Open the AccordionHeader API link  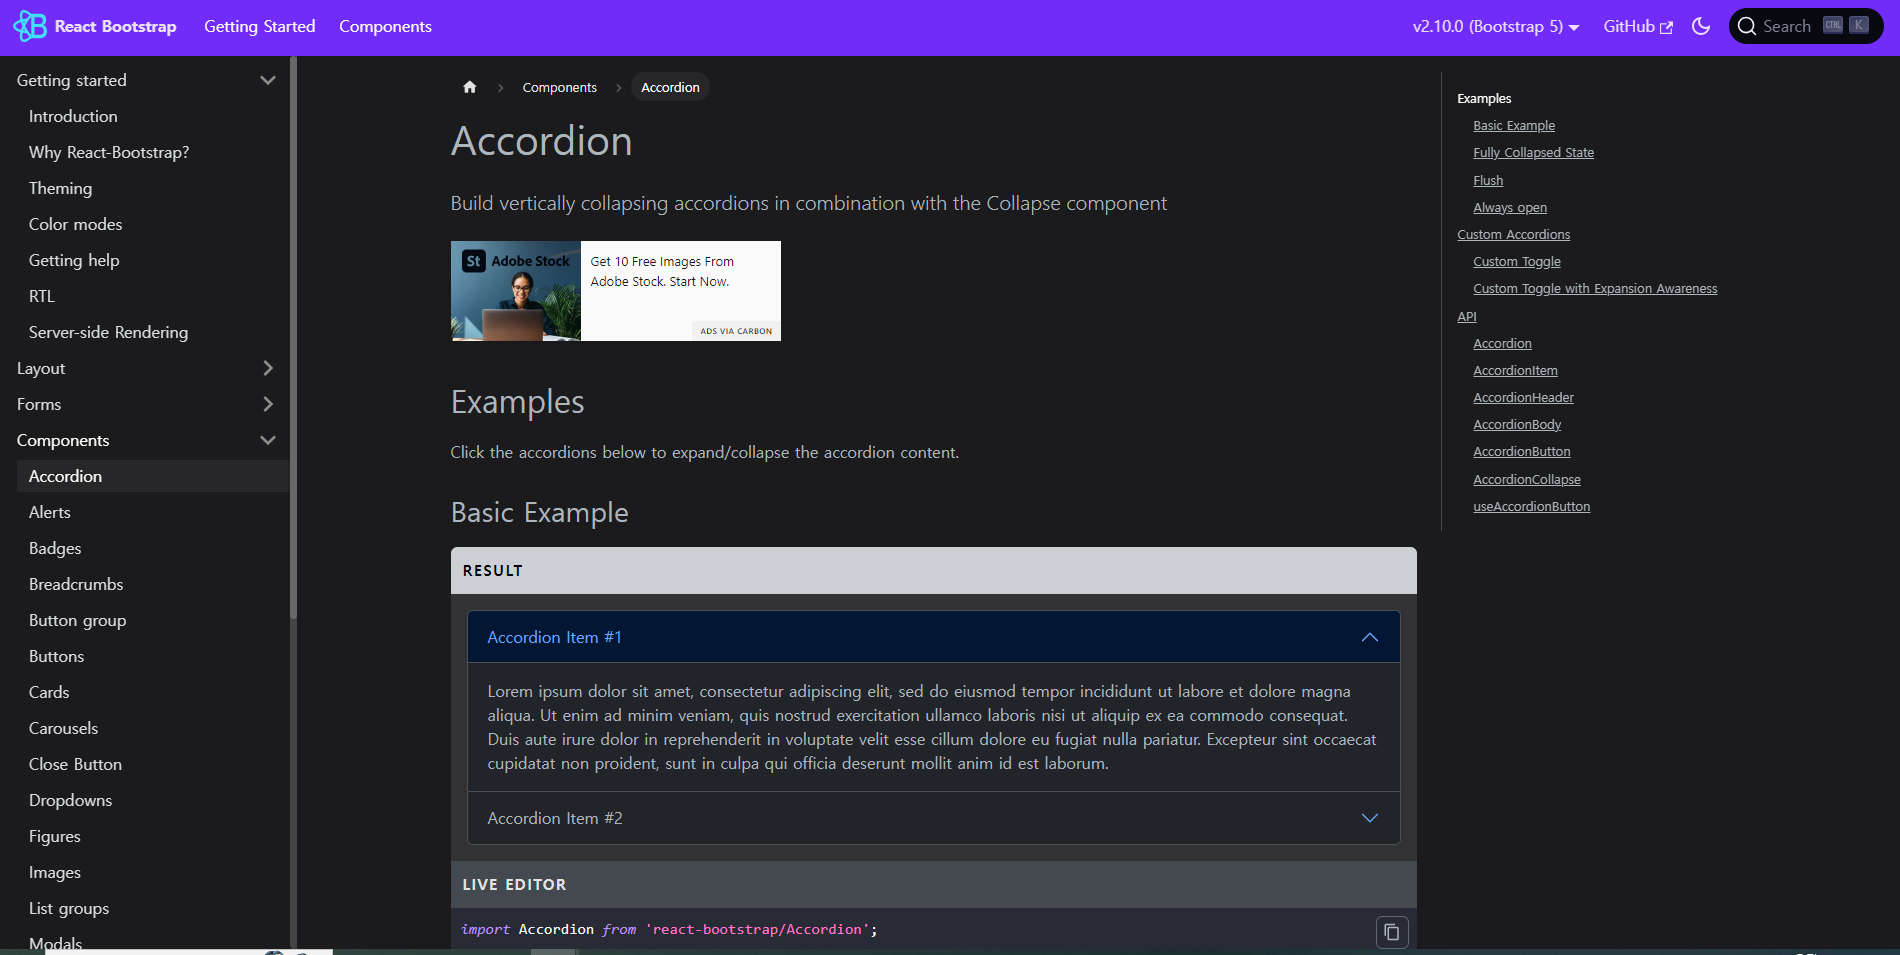1522,397
